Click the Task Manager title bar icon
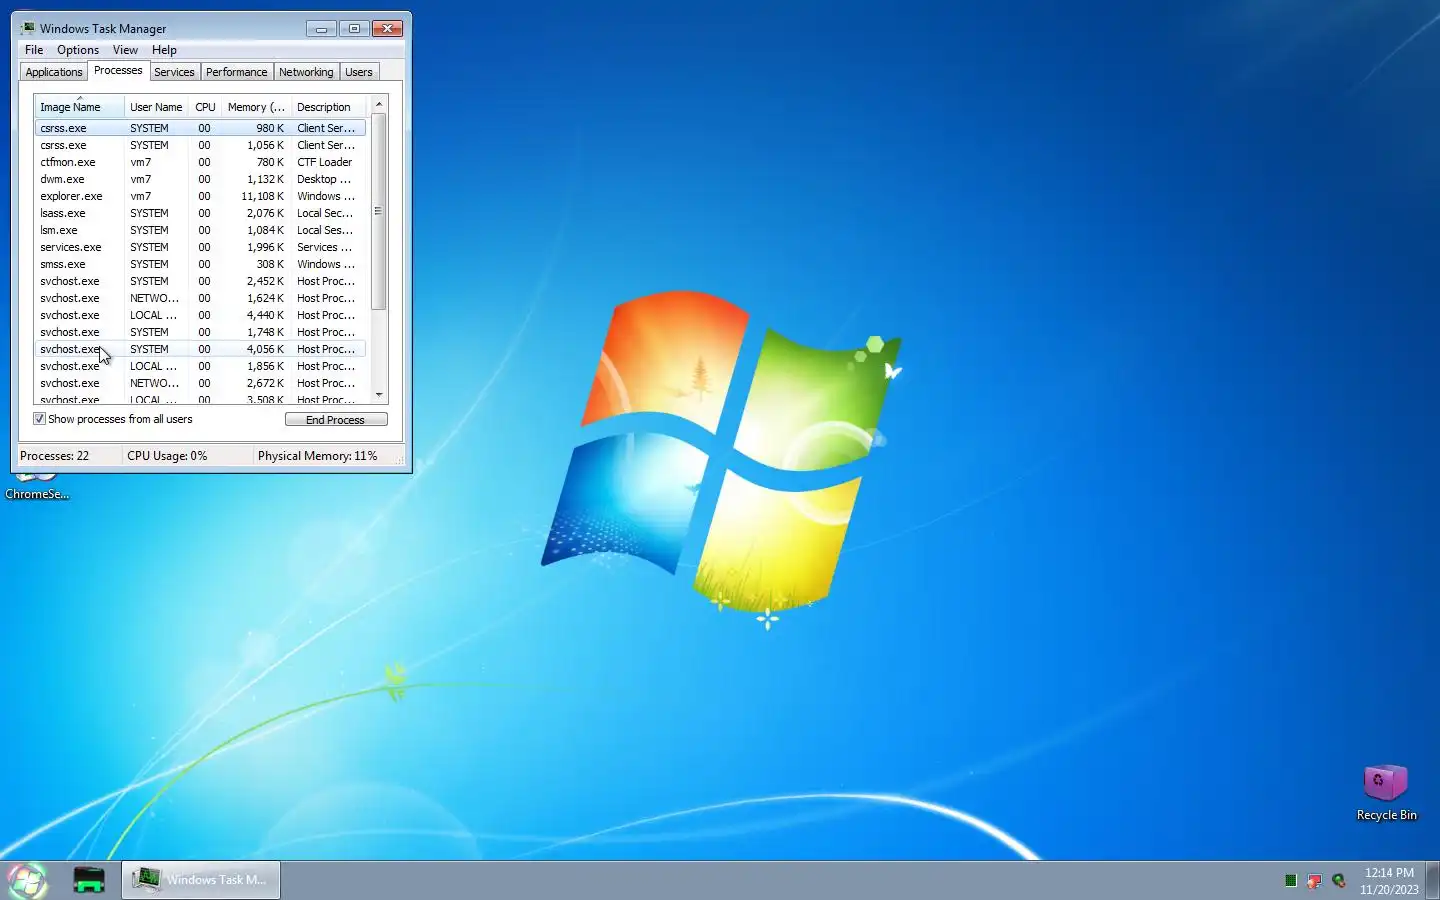Screen dimensions: 1440x900 [28, 28]
